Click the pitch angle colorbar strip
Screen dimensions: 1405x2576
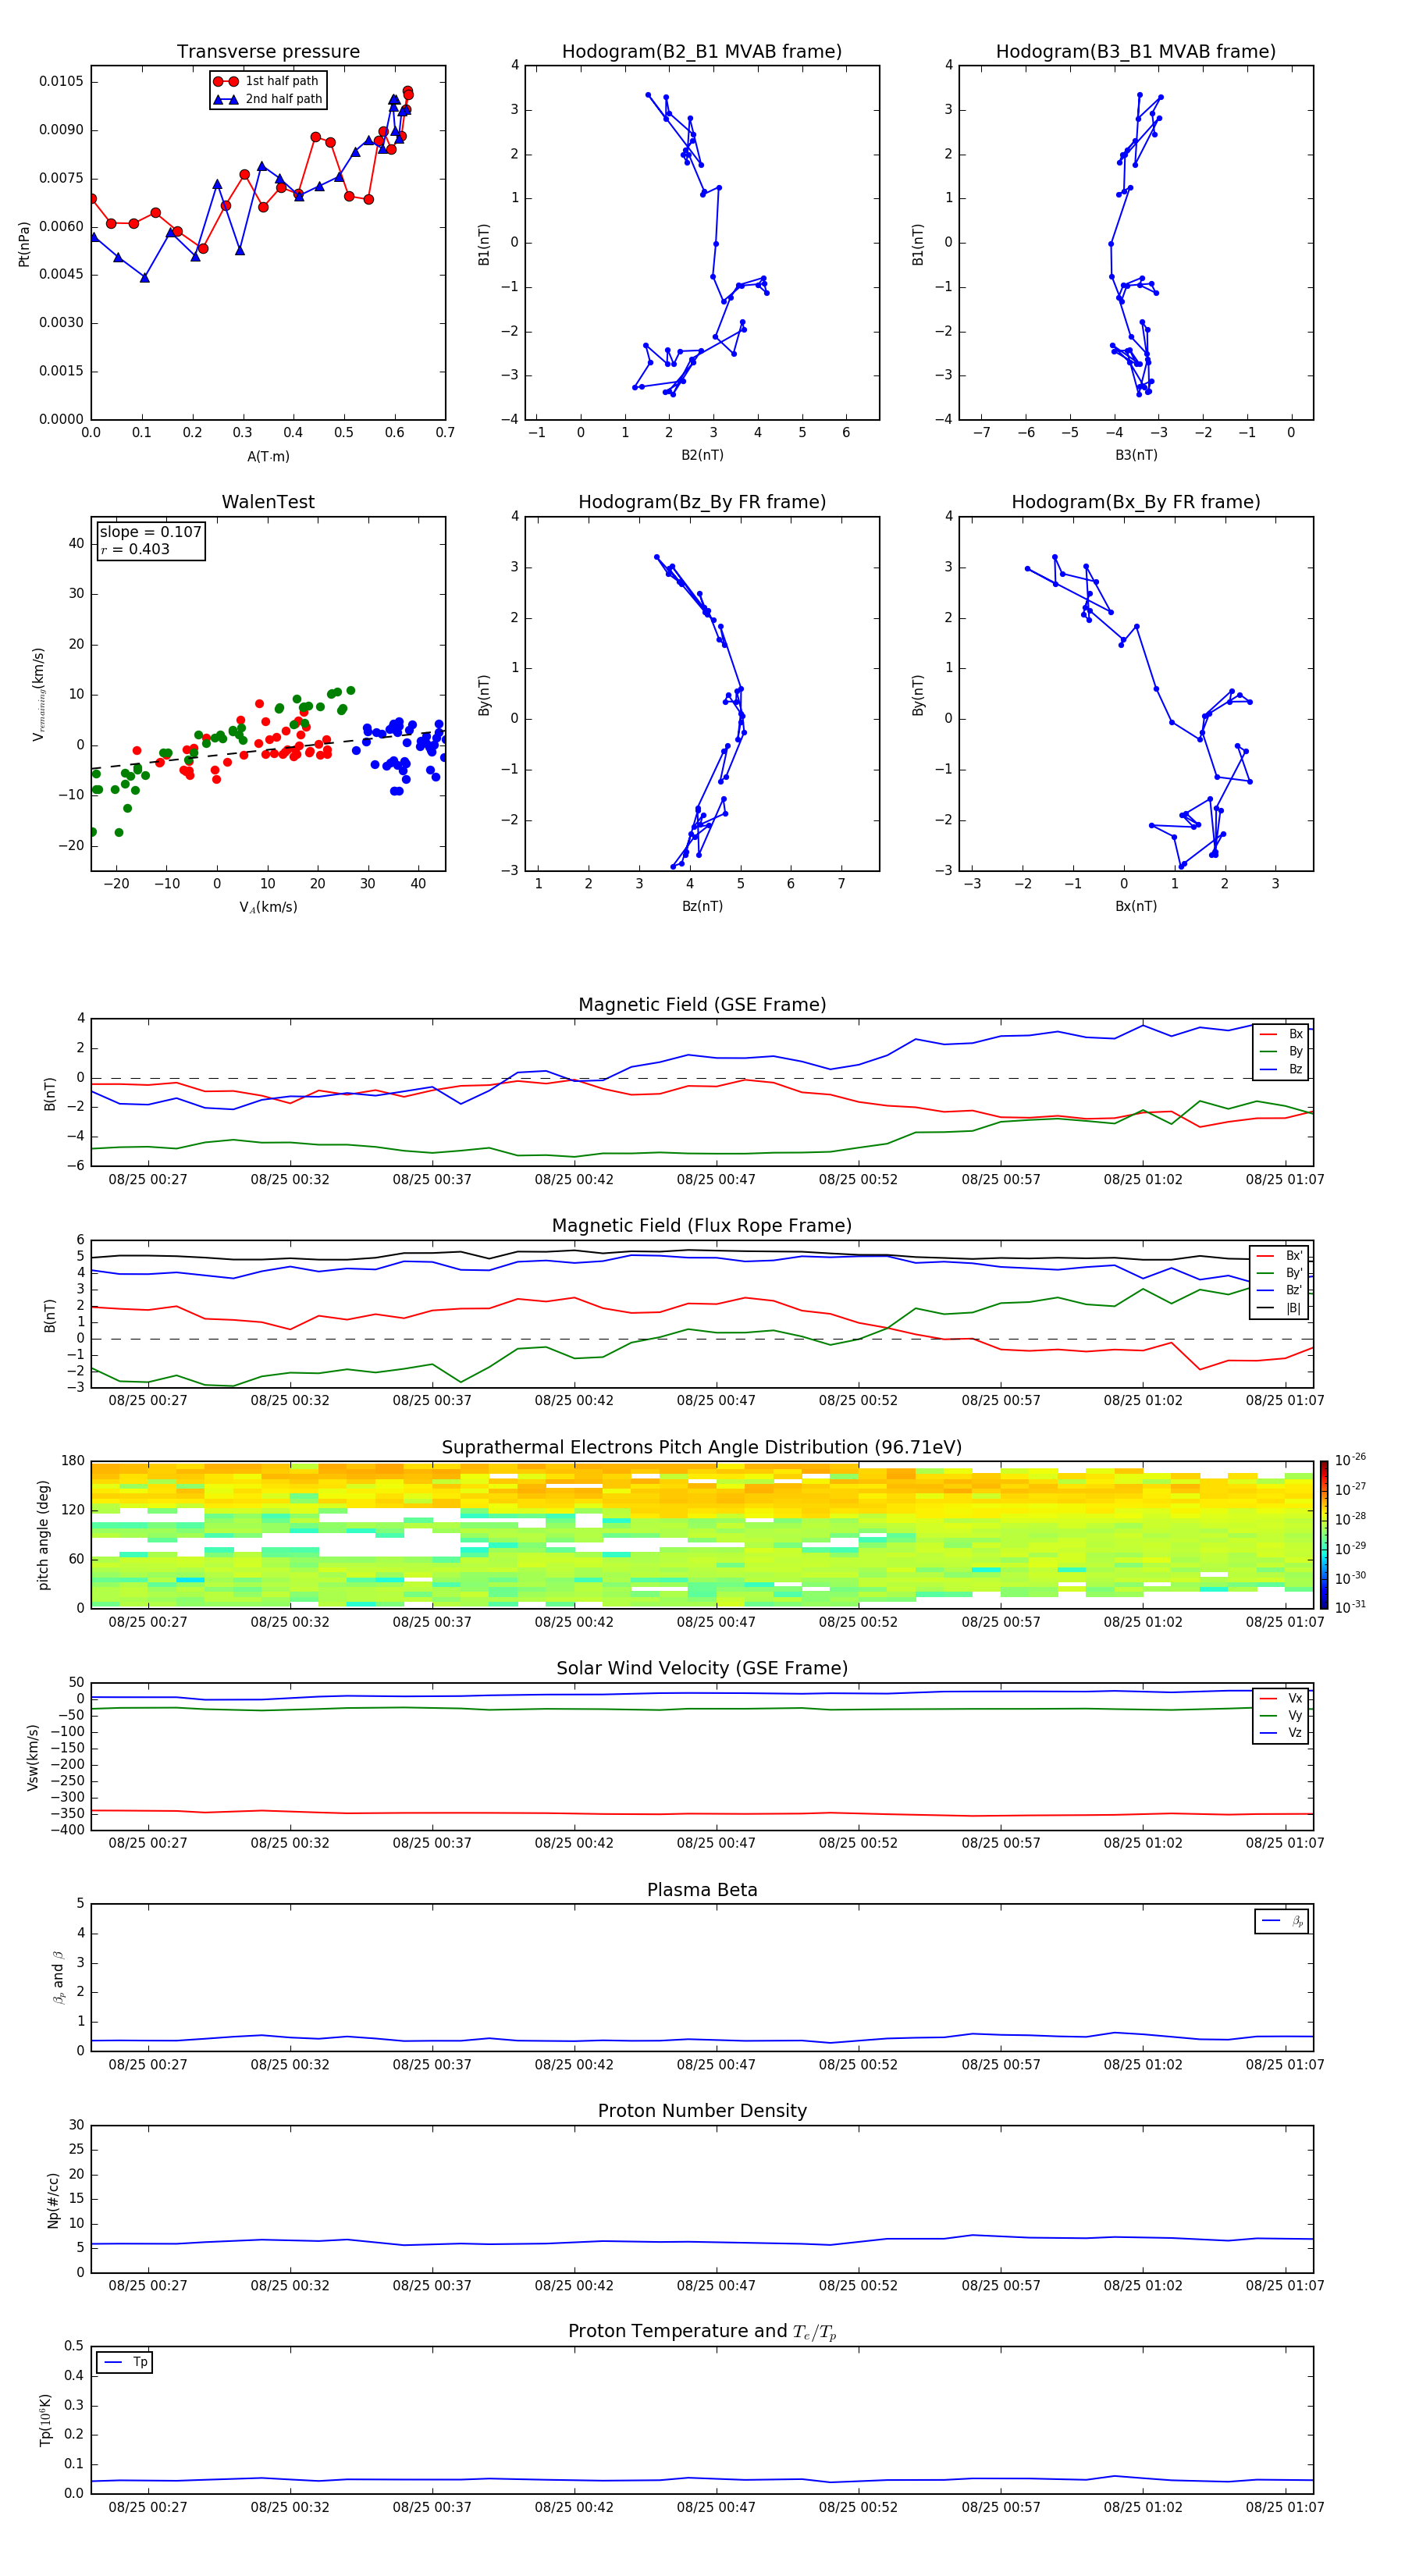click(x=1323, y=1535)
